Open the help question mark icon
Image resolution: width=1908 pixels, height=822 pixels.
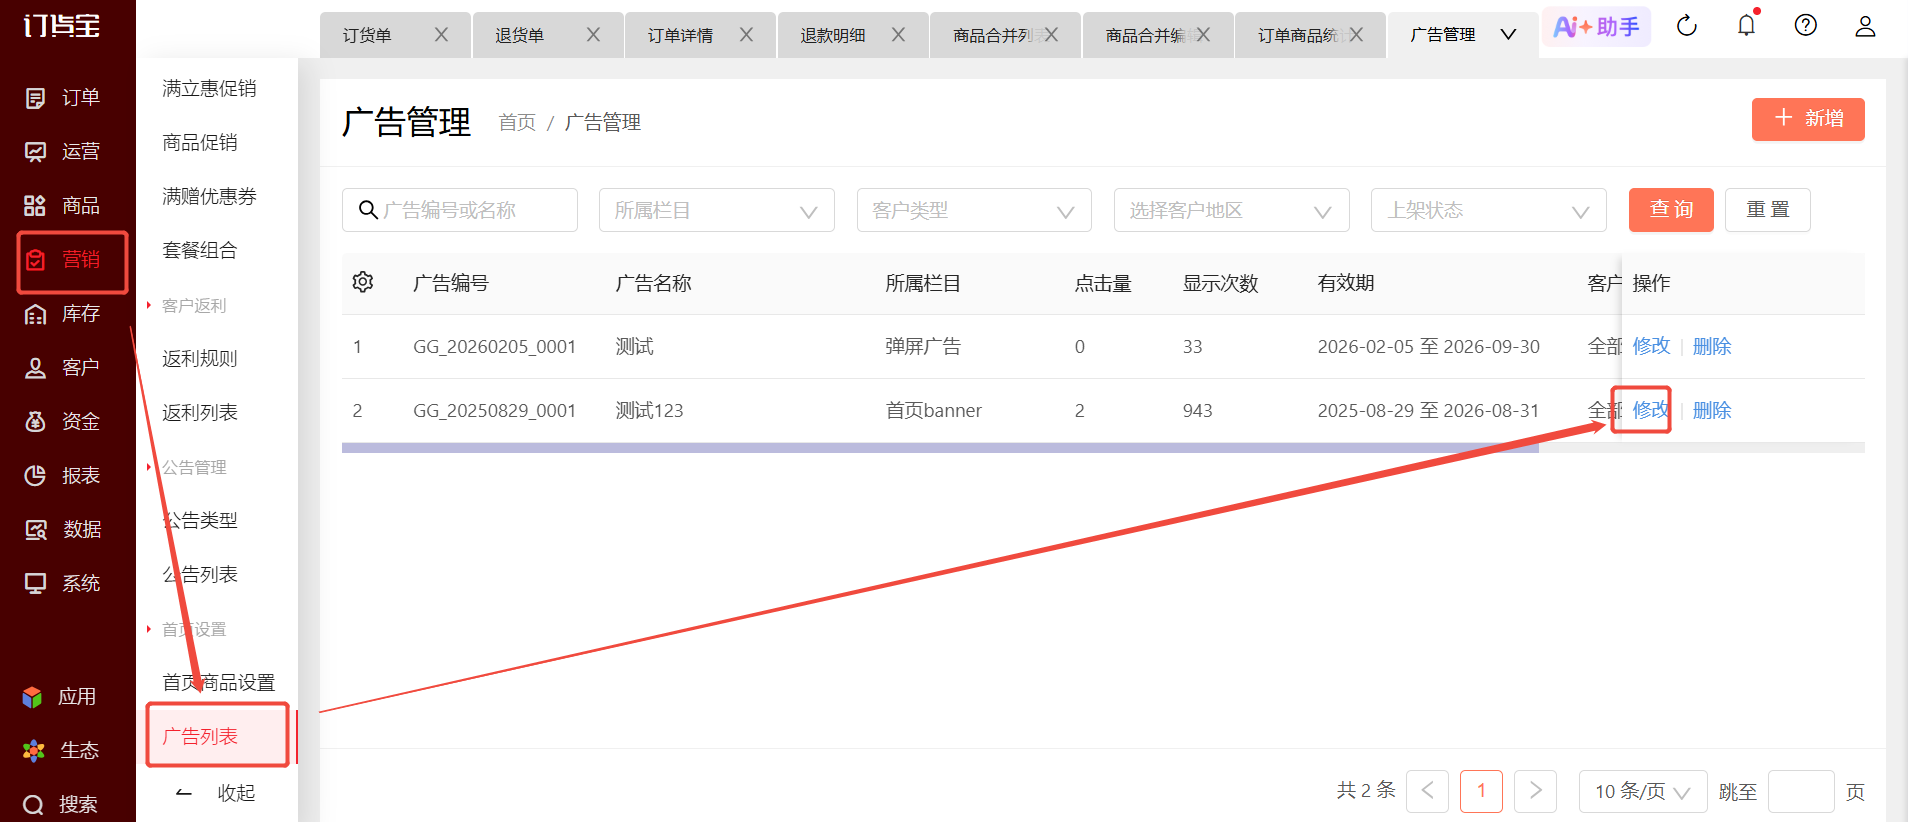pyautogui.click(x=1805, y=26)
